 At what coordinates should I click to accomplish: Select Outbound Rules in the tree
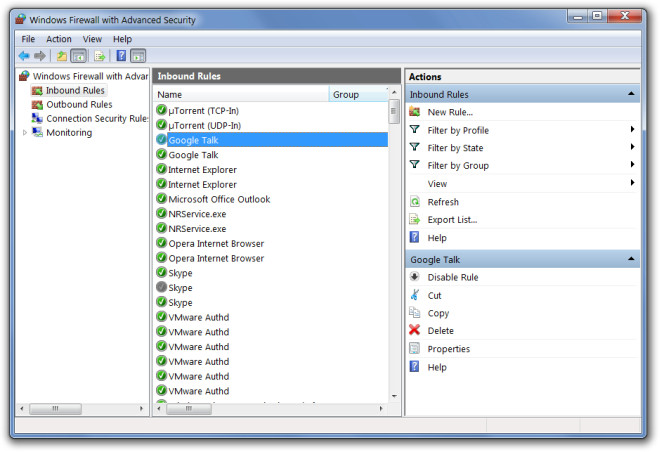point(79,104)
